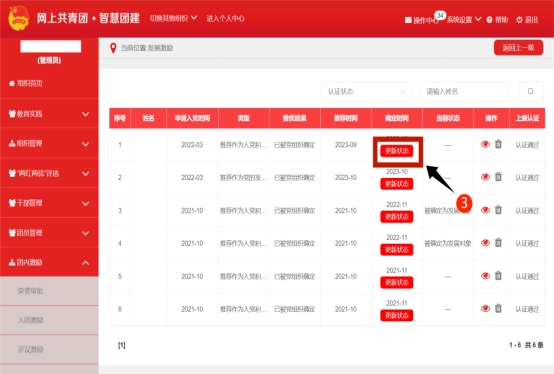
Task: Delete row 4 with trash icon
Action: click(x=498, y=243)
